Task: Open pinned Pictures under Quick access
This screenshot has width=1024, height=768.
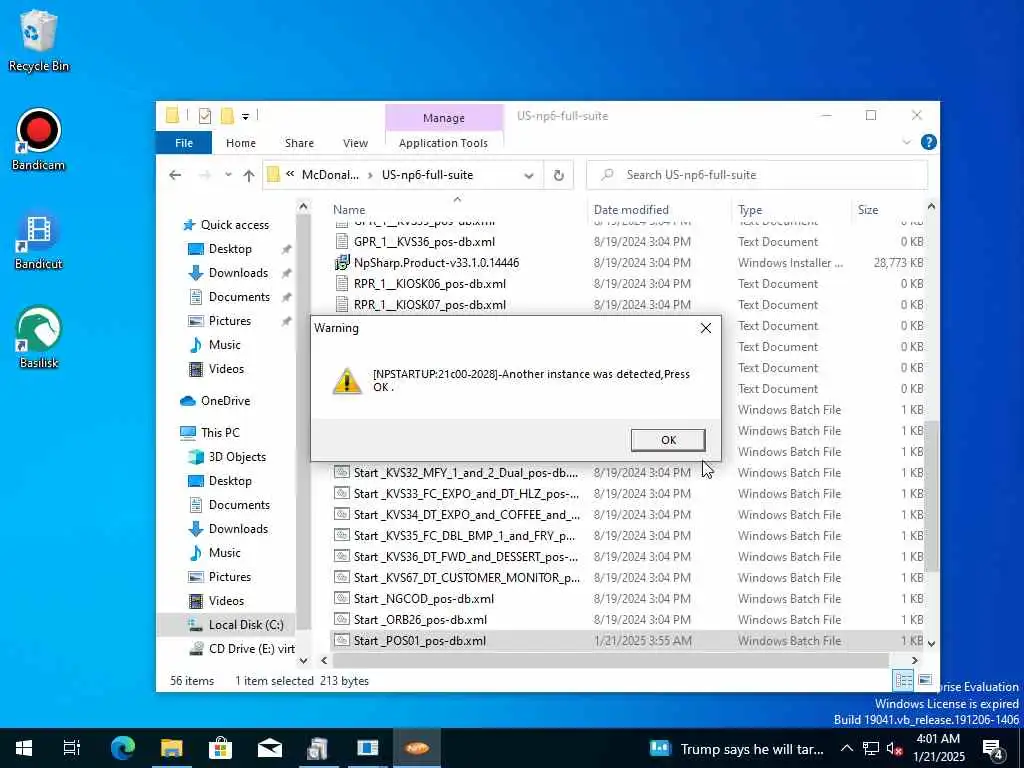Action: pyautogui.click(x=230, y=321)
